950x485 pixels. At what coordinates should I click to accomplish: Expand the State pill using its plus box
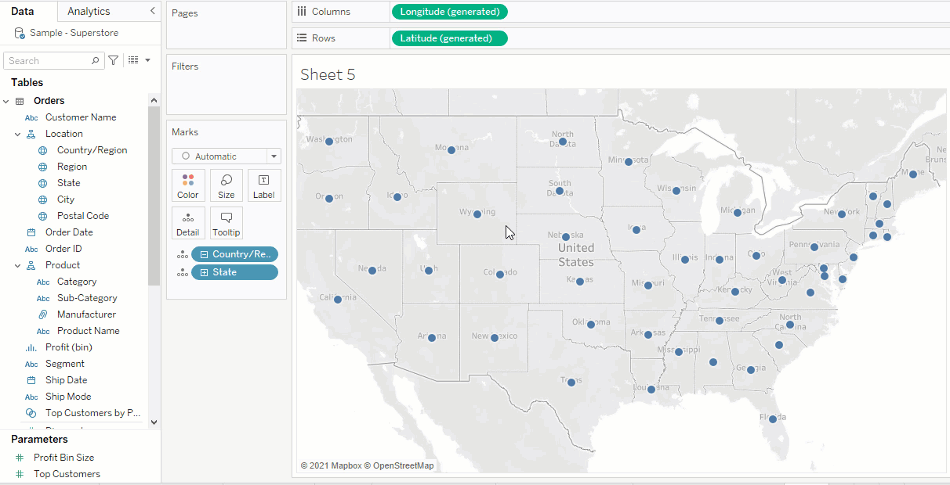coord(204,272)
